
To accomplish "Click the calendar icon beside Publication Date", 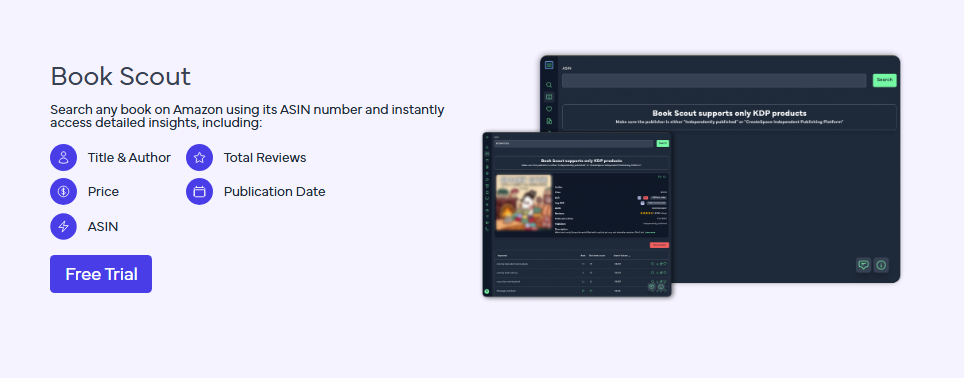I will pyautogui.click(x=199, y=192).
